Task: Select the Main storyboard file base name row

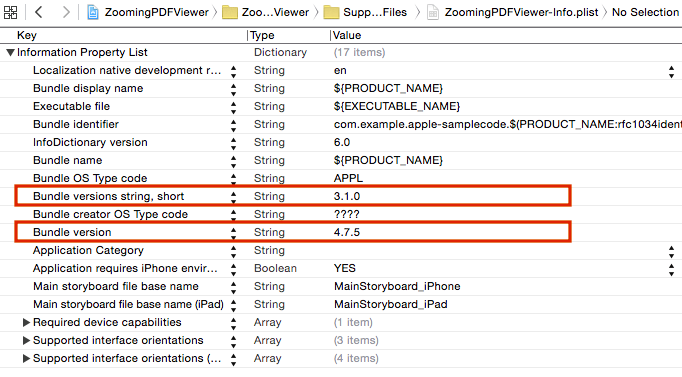Action: 341,287
